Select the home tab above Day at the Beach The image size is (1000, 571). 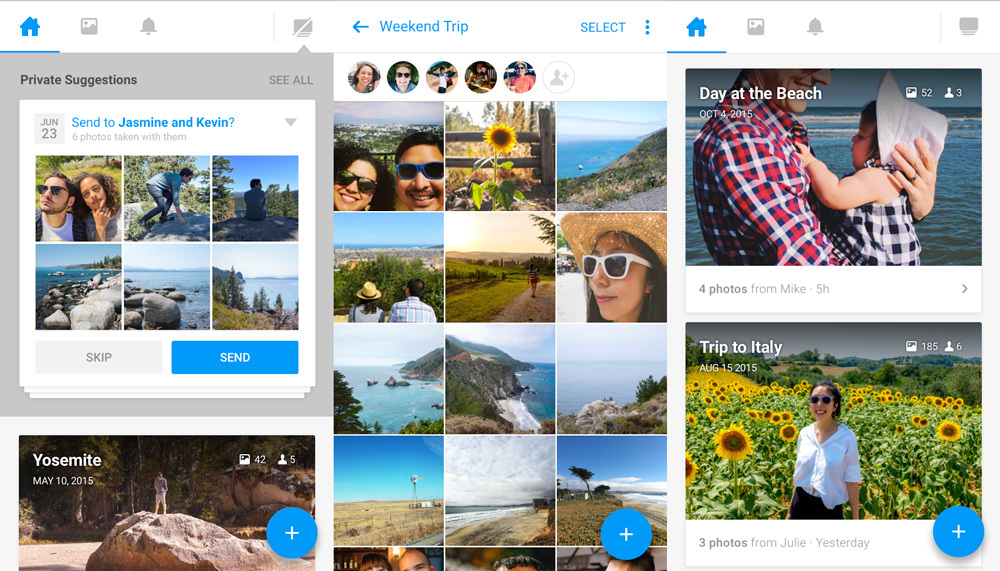(x=697, y=27)
